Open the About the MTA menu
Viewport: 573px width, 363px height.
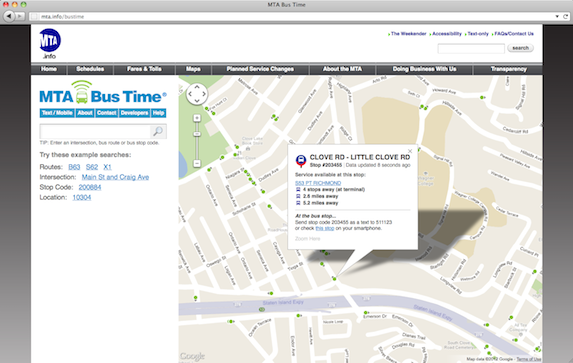[x=342, y=69]
